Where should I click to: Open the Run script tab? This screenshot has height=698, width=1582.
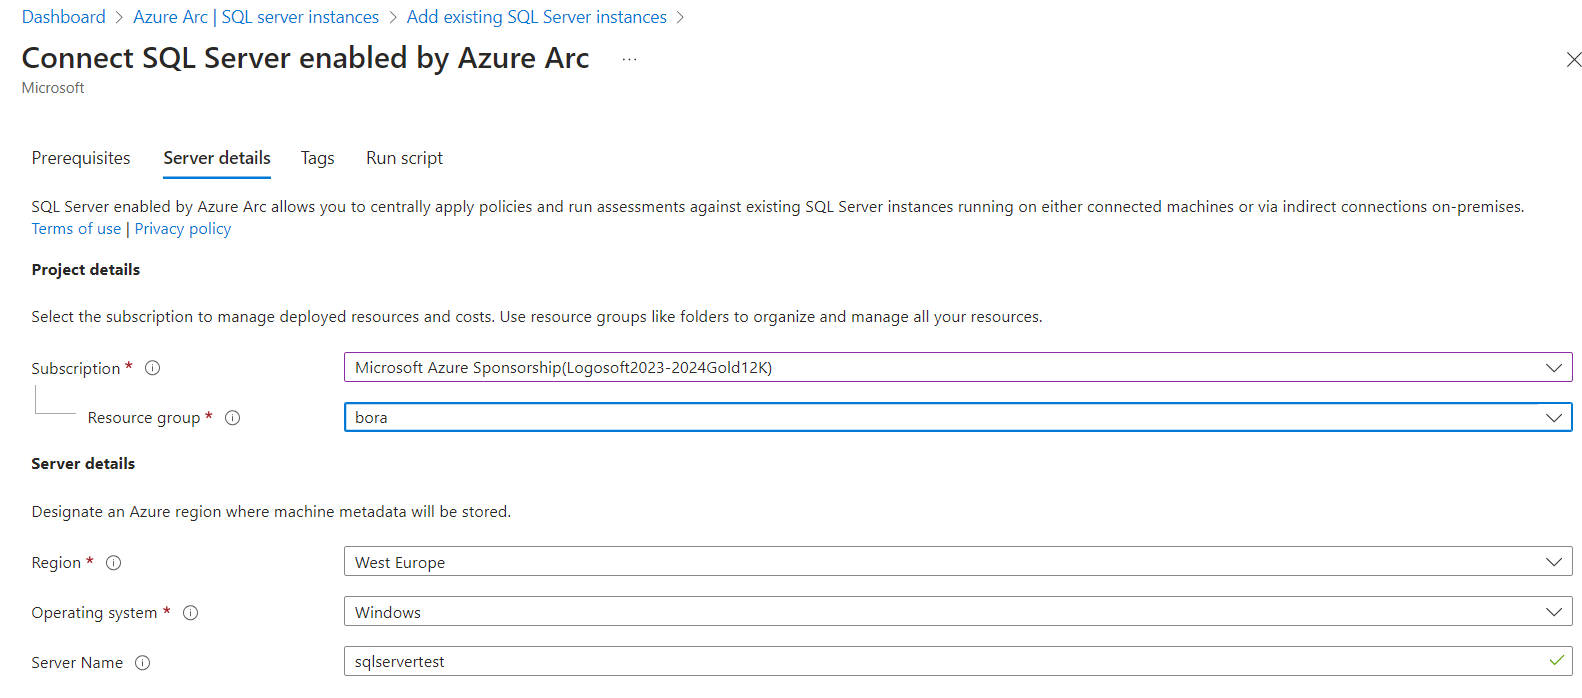point(404,158)
